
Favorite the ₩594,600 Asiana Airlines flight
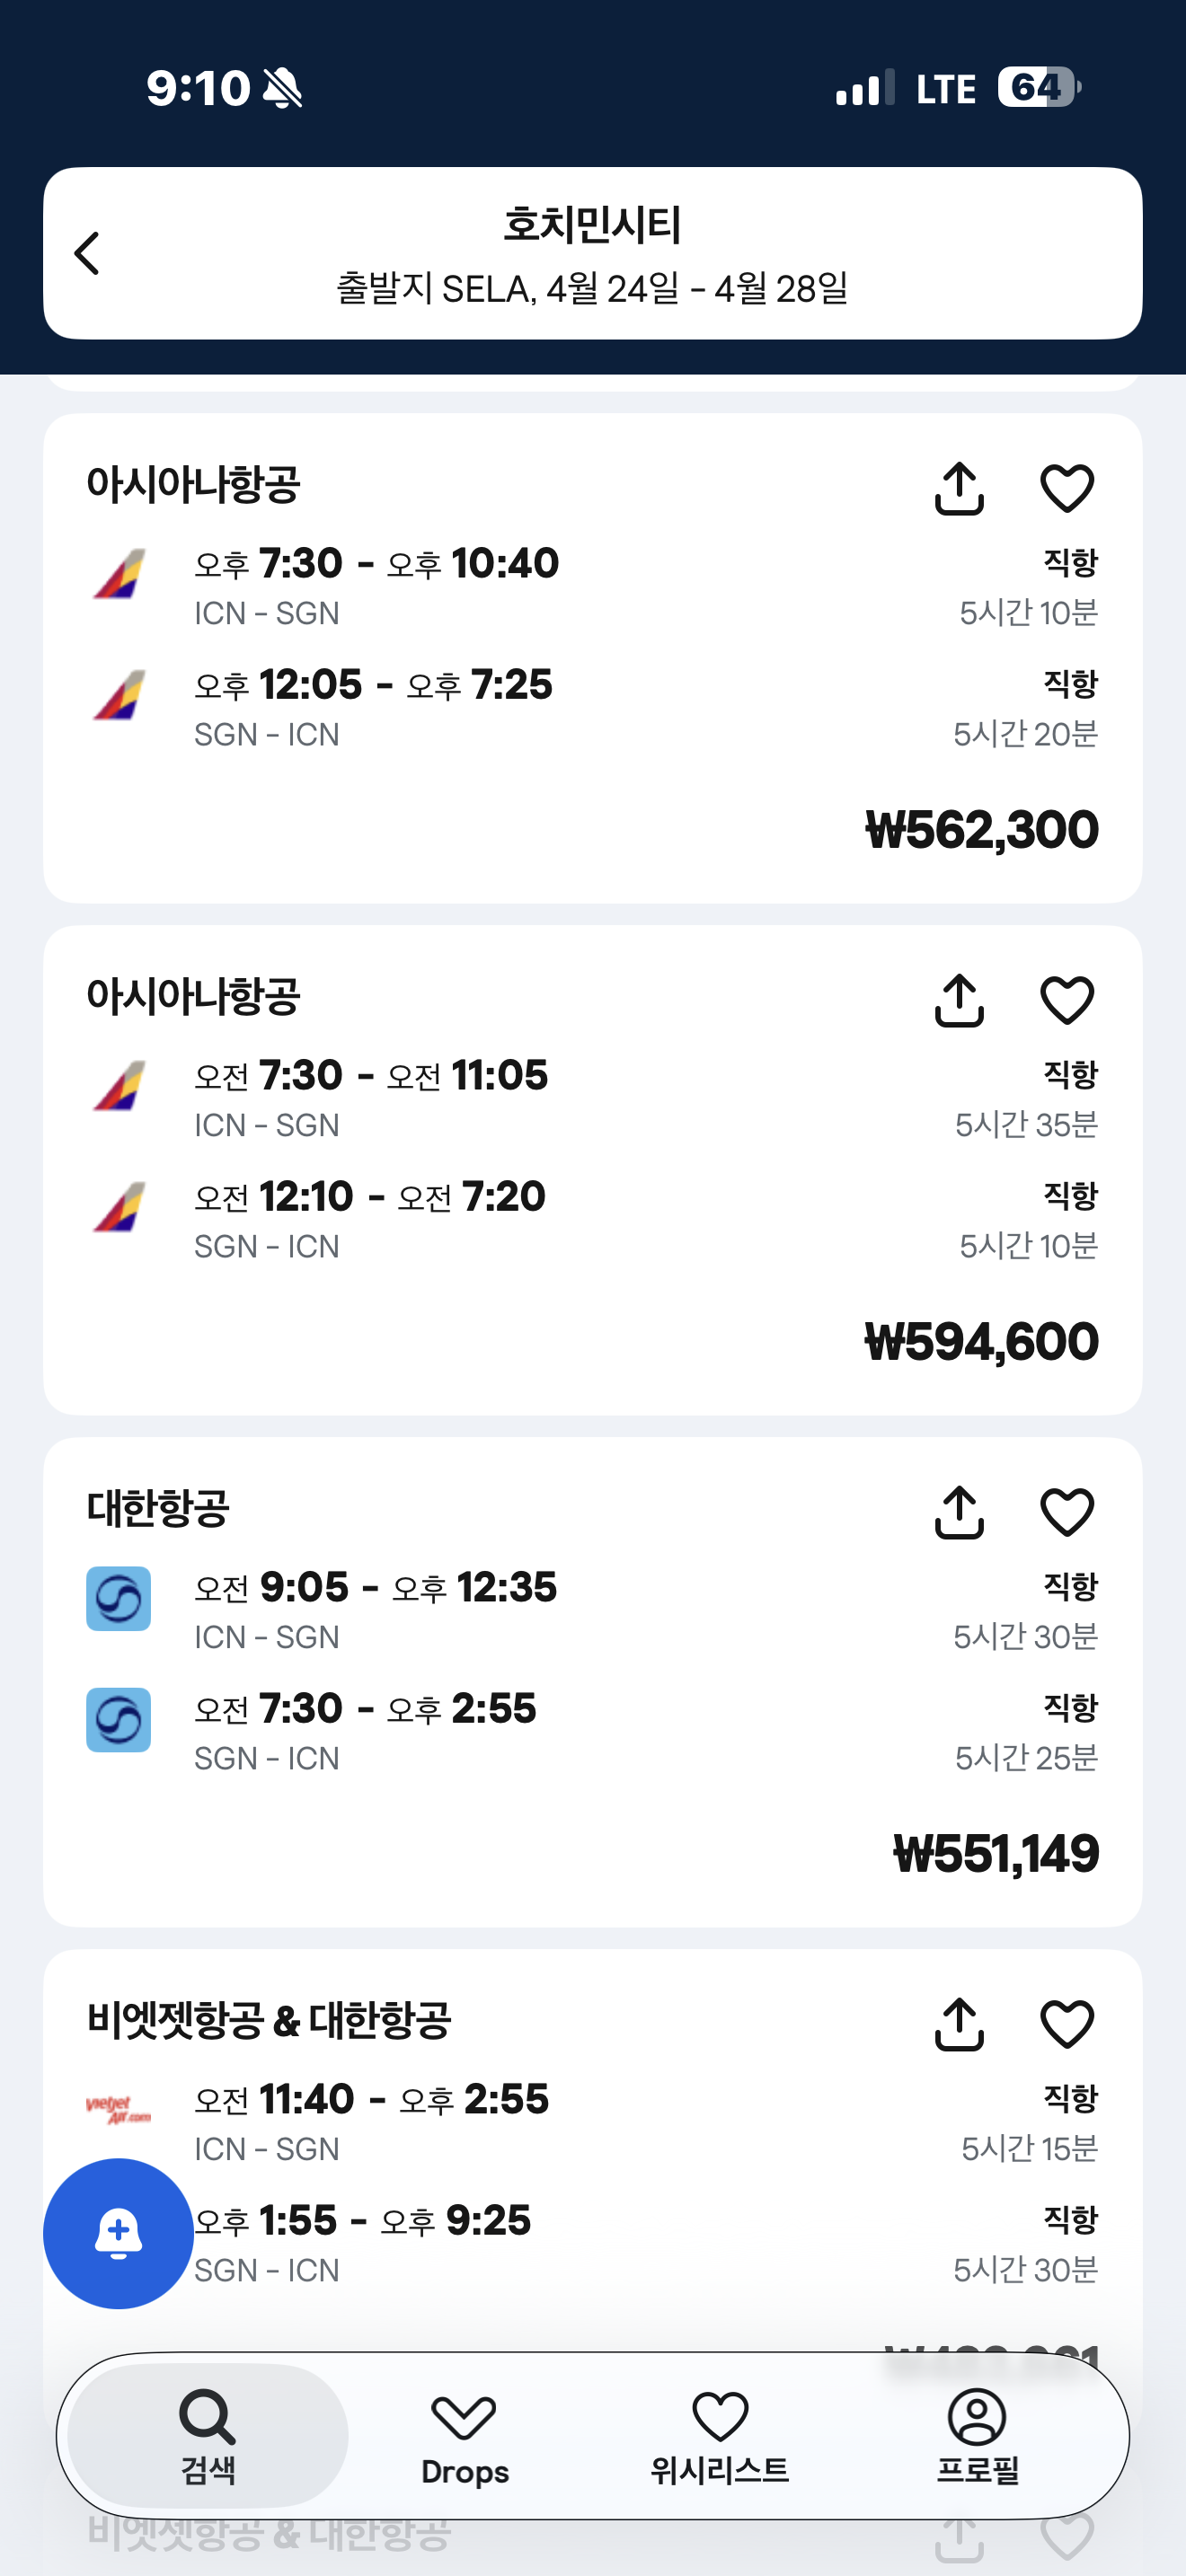pyautogui.click(x=1067, y=1001)
